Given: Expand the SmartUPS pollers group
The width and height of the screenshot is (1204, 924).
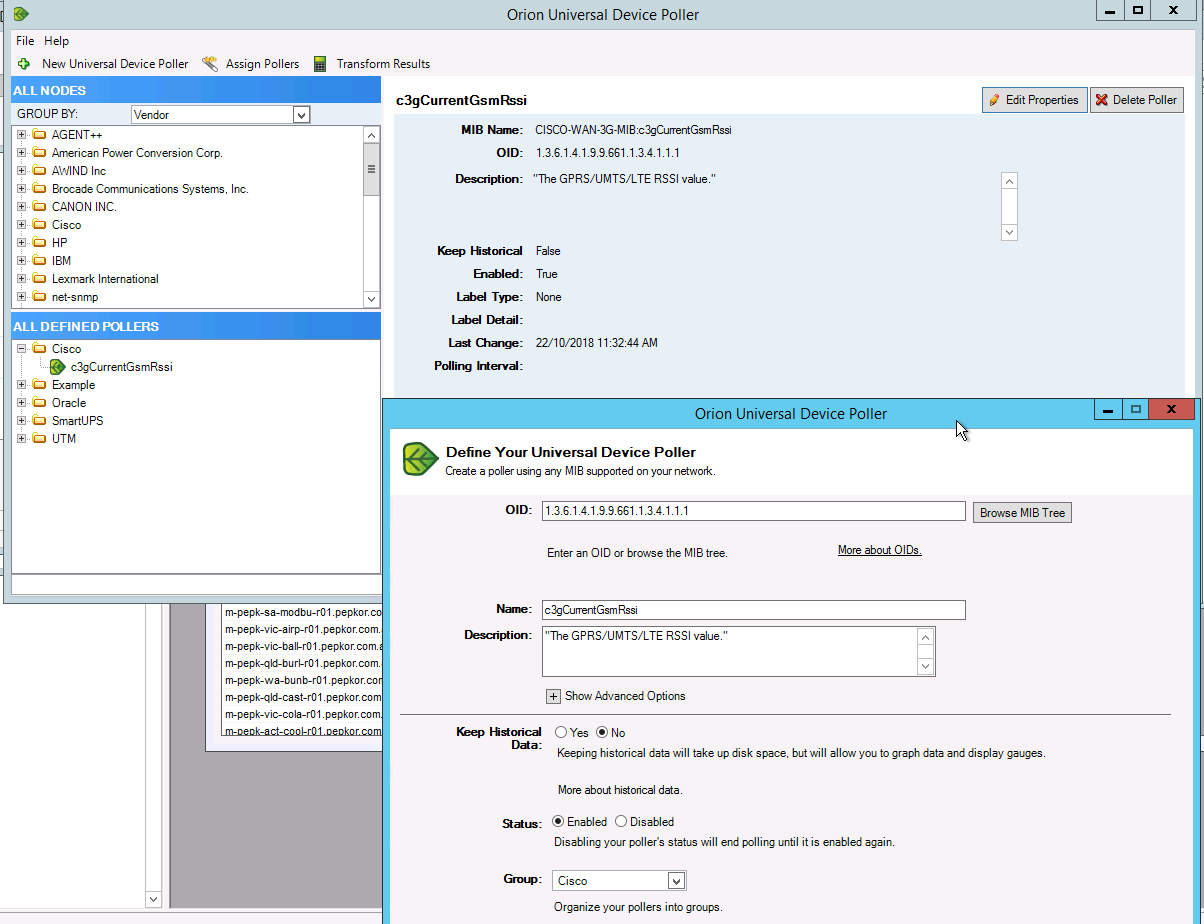Looking at the screenshot, I should [x=21, y=421].
